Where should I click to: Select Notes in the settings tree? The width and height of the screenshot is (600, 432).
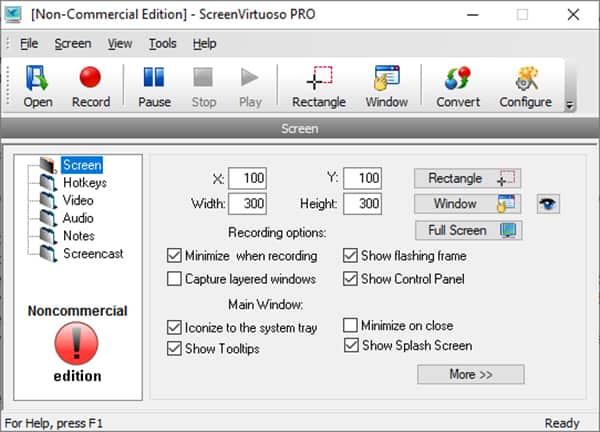[79, 236]
